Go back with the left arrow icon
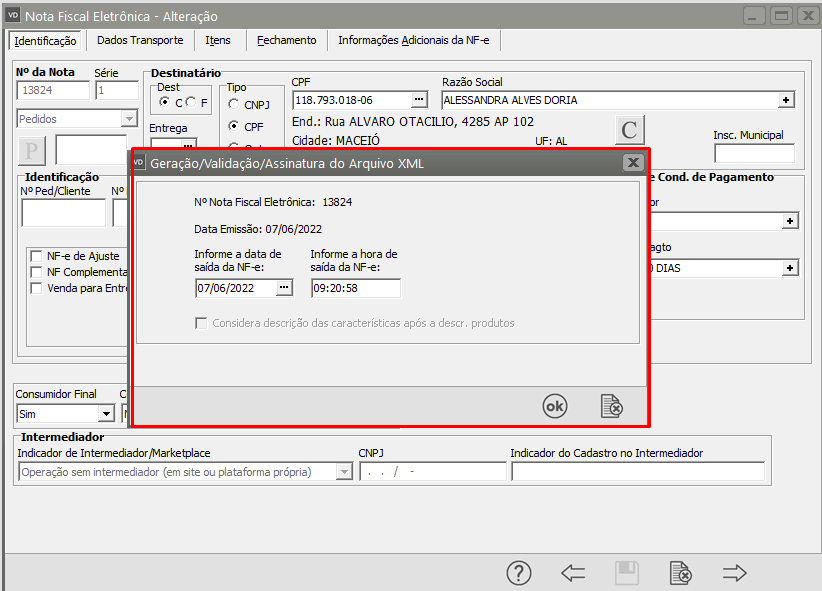This screenshot has width=822, height=591. 573,573
